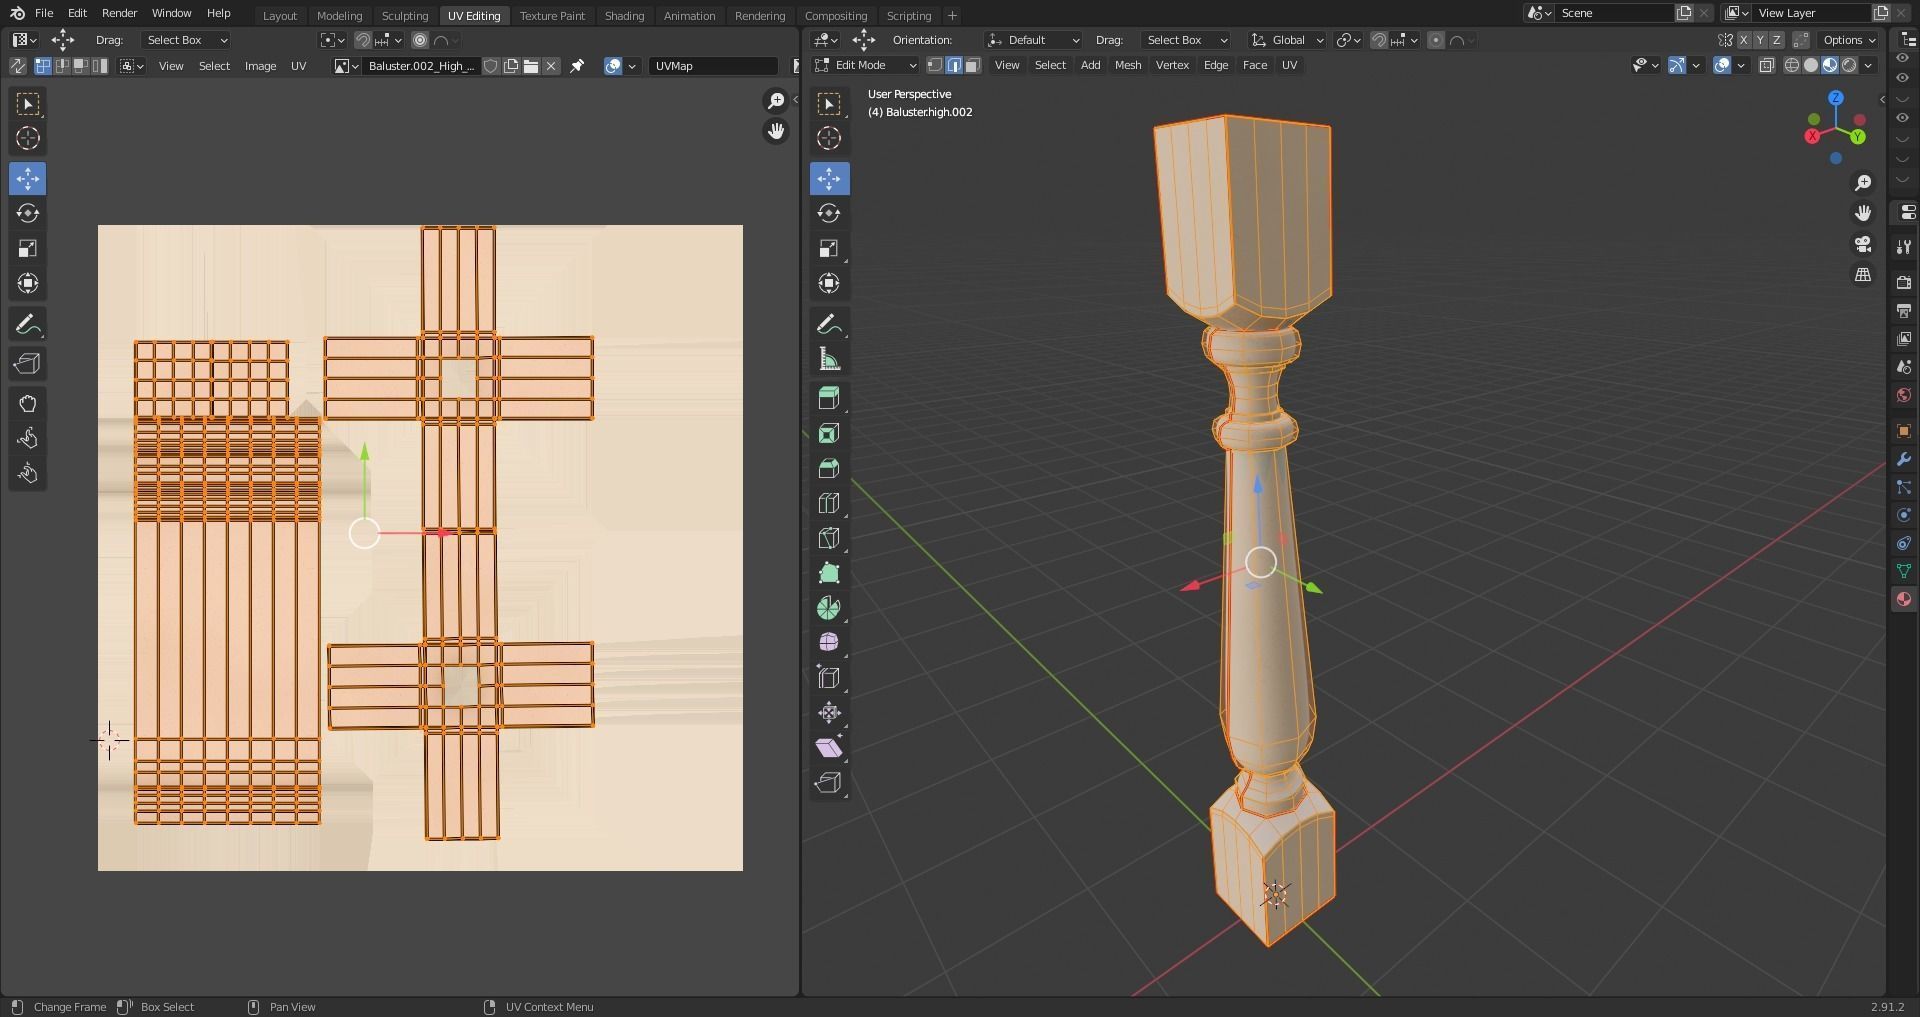Screen dimensions: 1920x1017
Task: Select the Rotate tool in UV editor
Action: (x=28, y=213)
